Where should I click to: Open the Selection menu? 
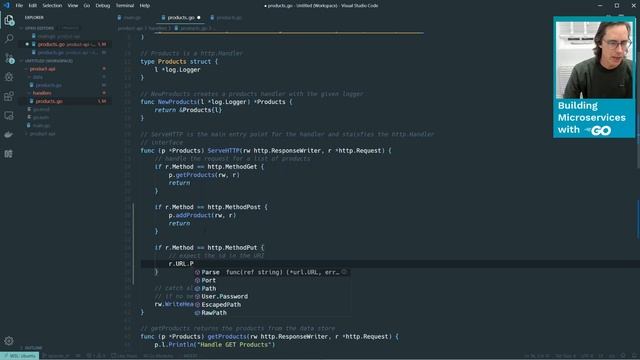tap(52, 6)
